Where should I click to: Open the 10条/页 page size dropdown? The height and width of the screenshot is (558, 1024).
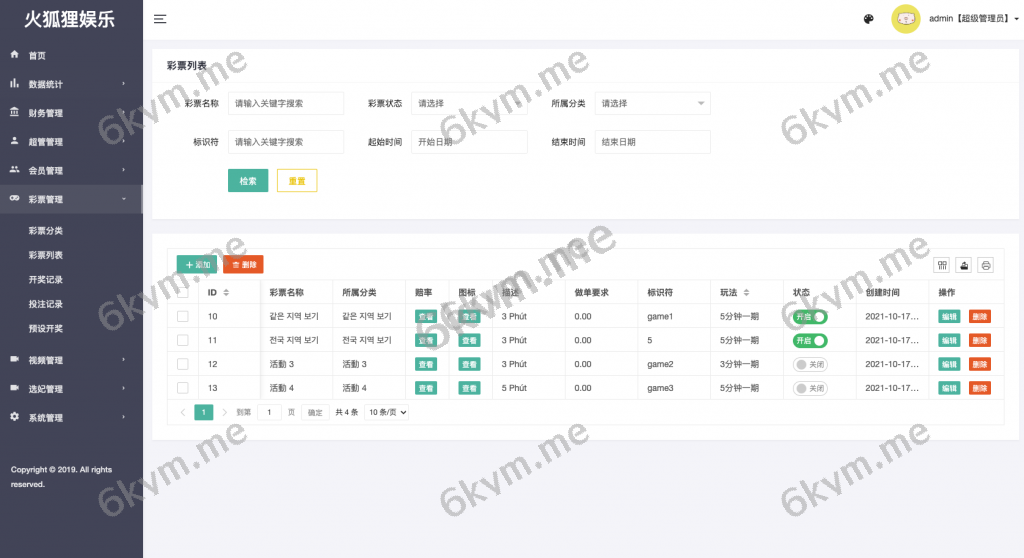[387, 412]
